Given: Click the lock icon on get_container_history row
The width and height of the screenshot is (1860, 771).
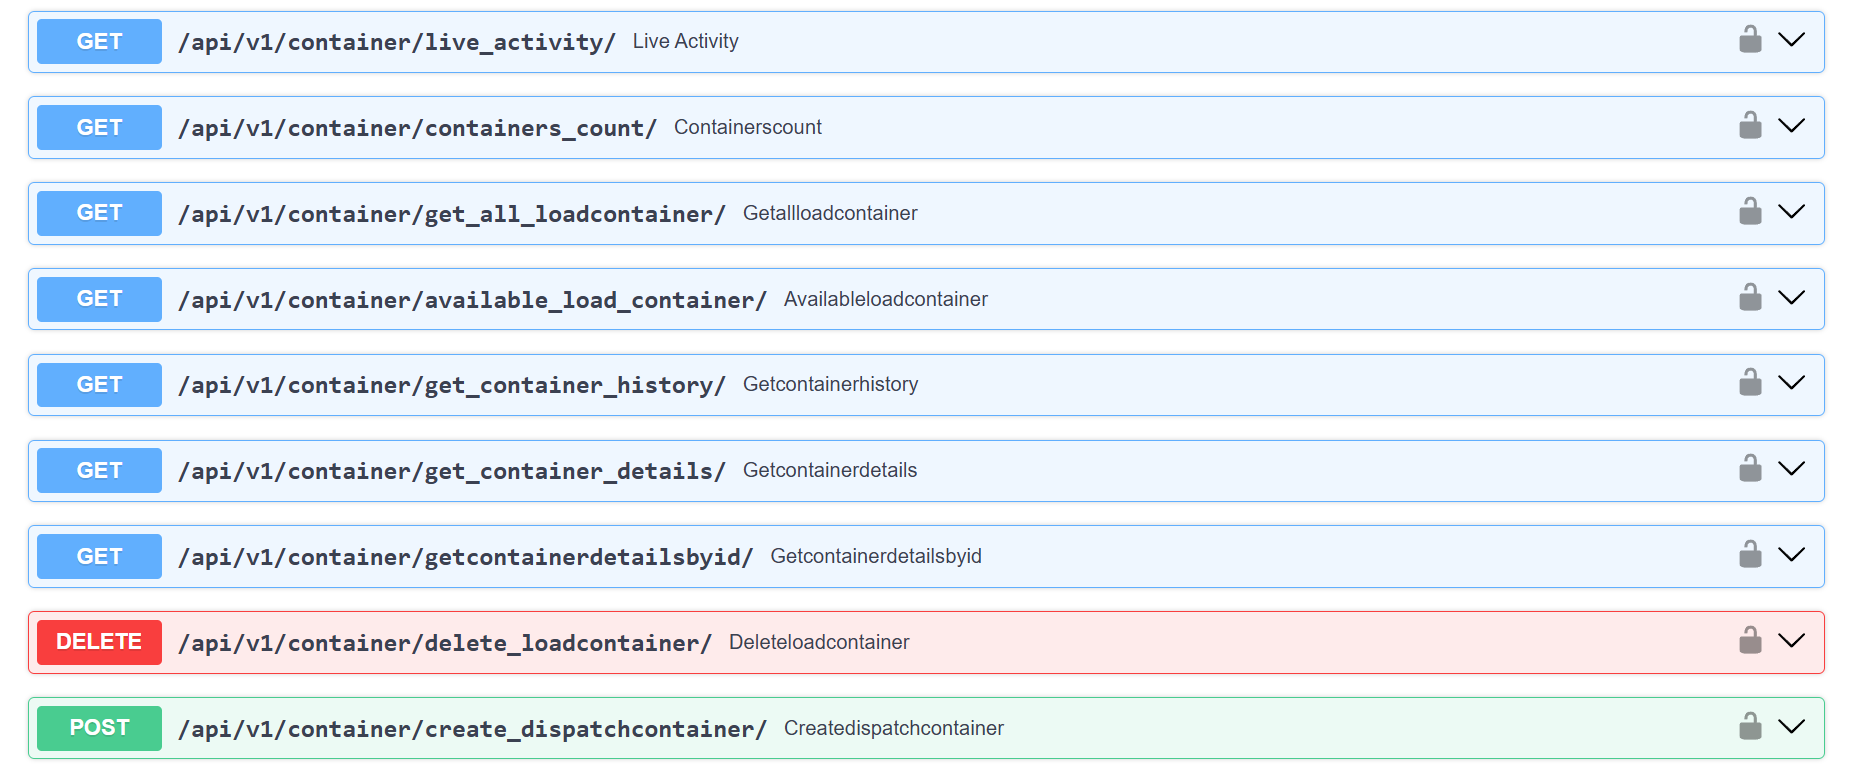Looking at the screenshot, I should (1750, 383).
